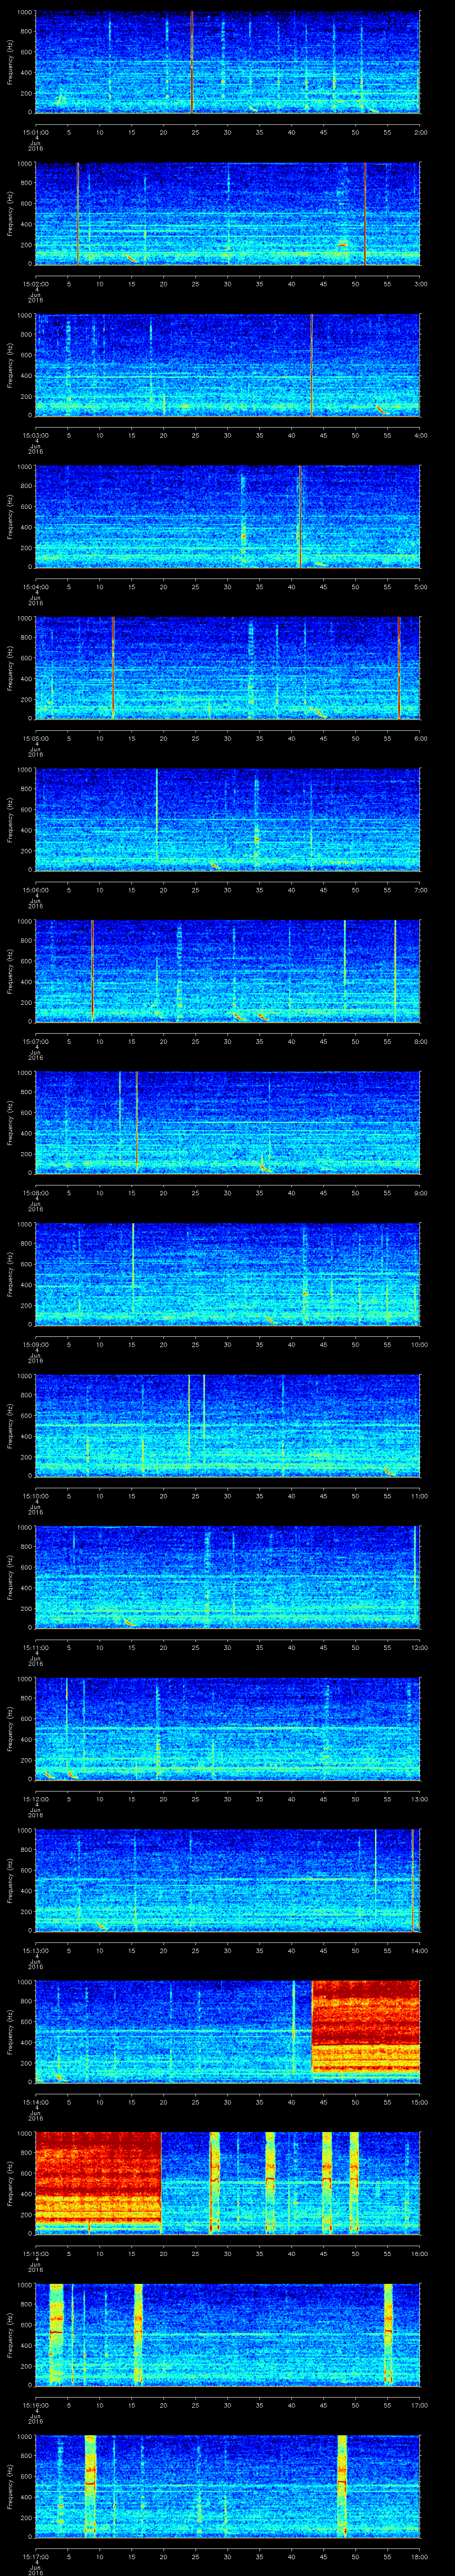Click the spectrogram panel starting at 15:12:00
455x2576 pixels.
228,1729
